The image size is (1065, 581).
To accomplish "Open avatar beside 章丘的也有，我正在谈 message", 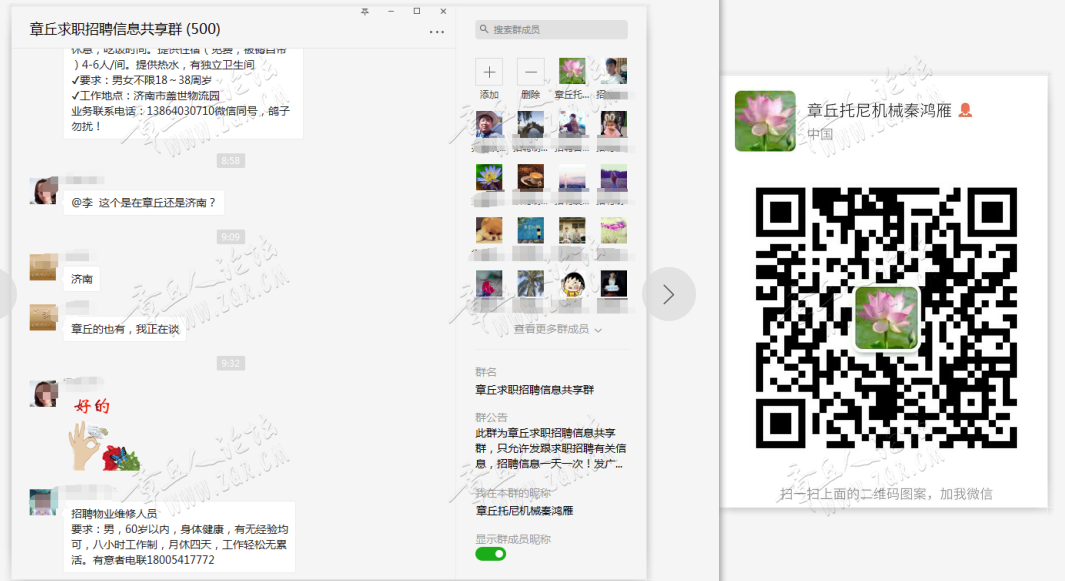I will (x=43, y=317).
